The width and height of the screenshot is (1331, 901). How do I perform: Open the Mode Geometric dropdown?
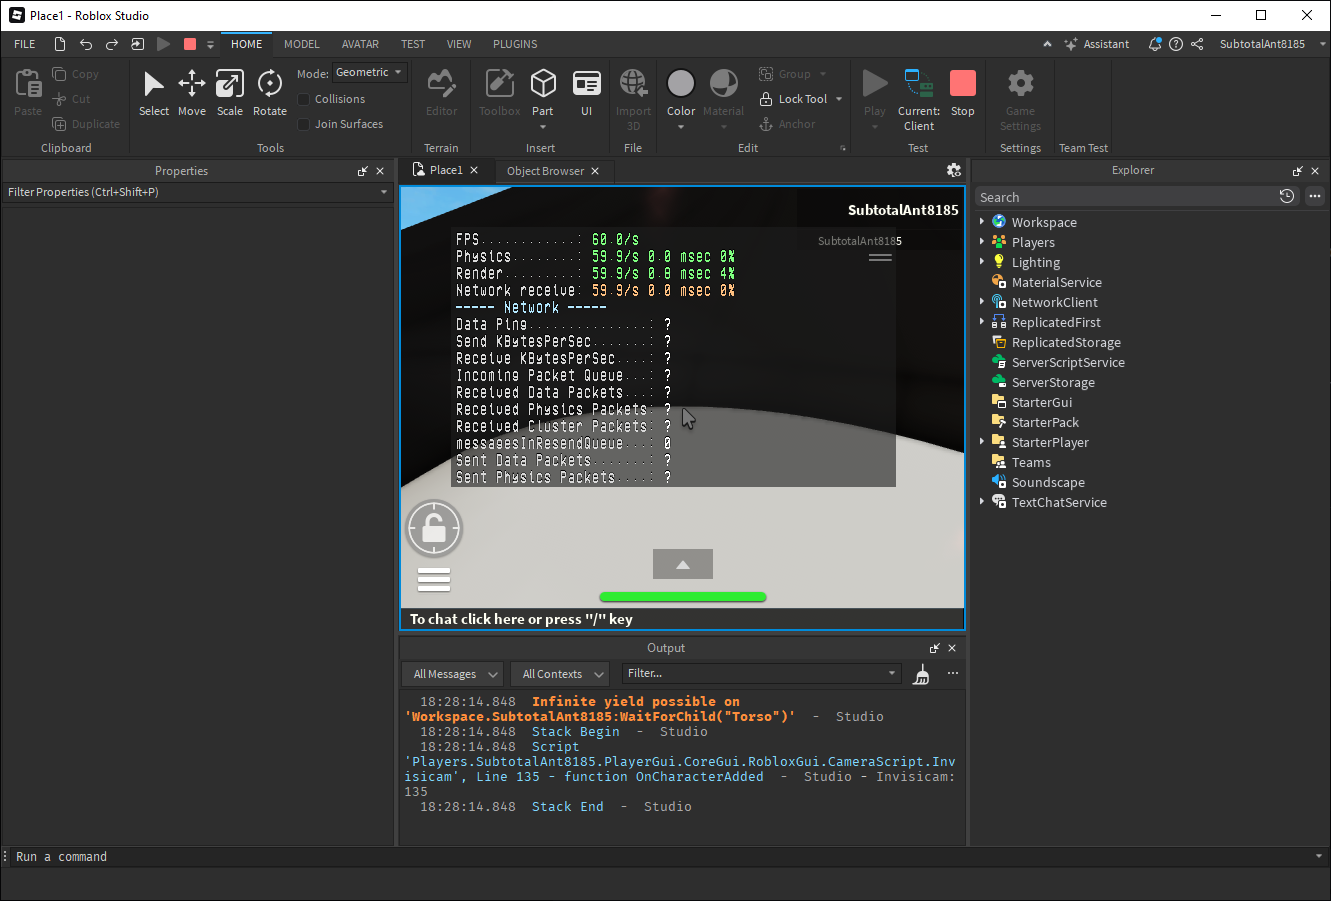coord(369,73)
